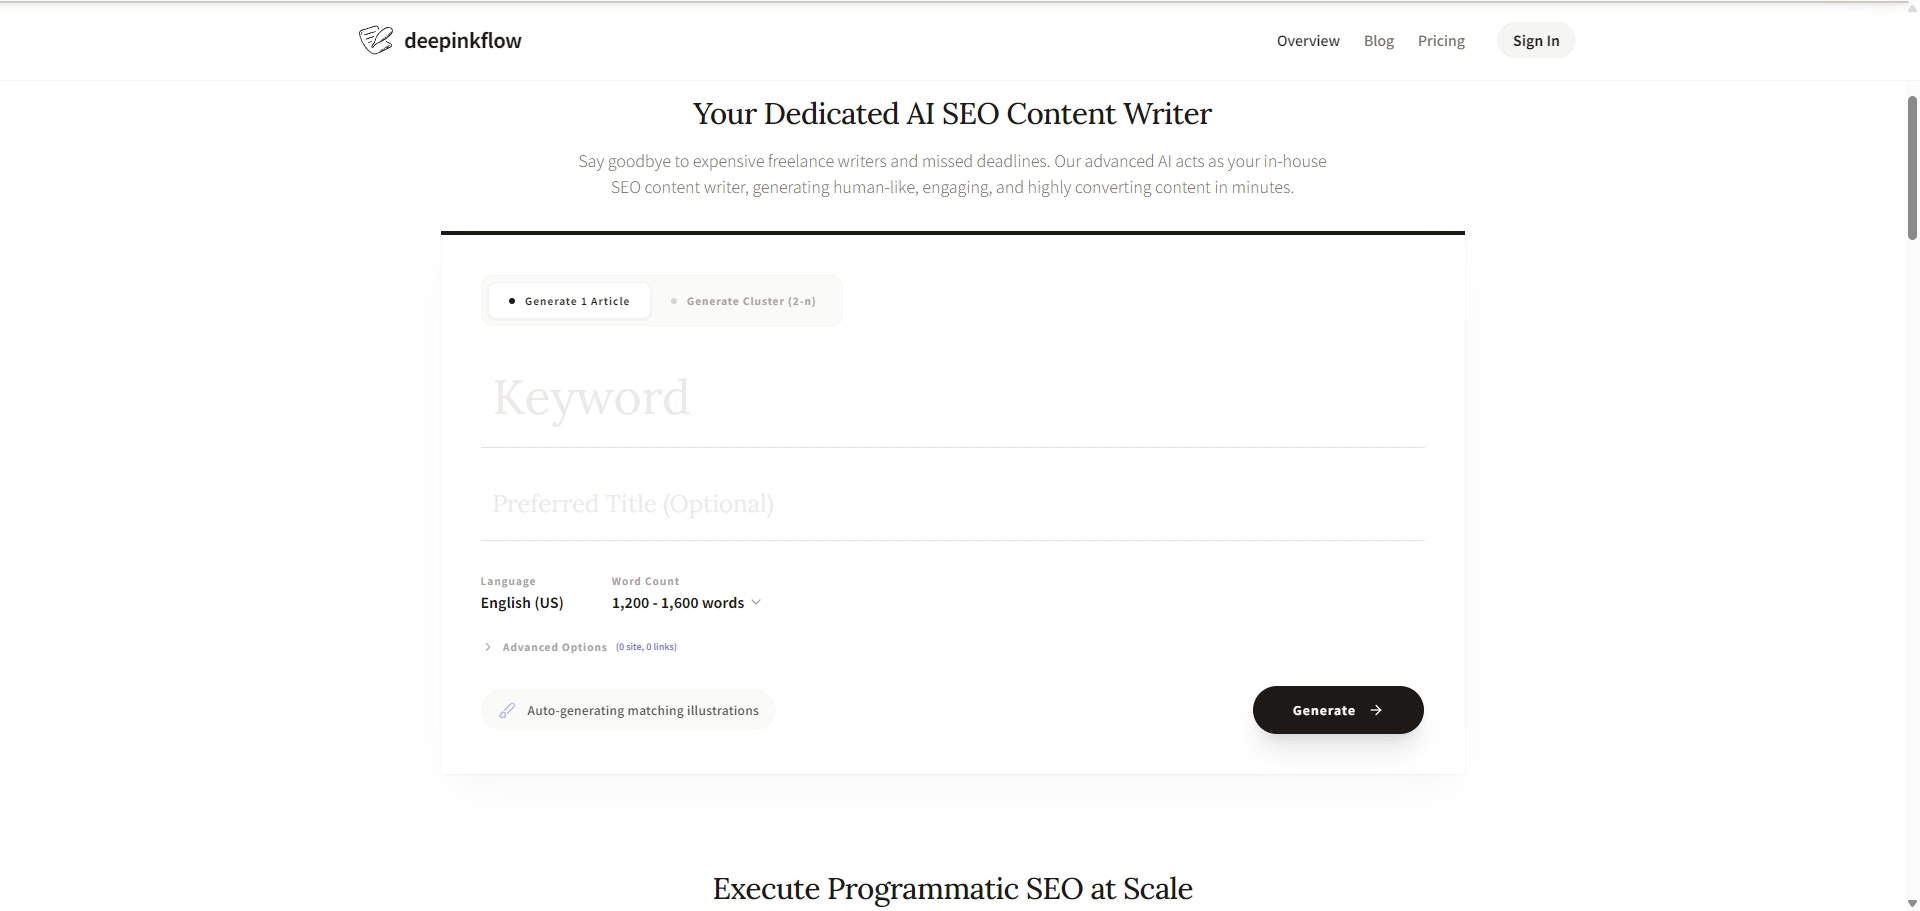The image size is (1920, 911).
Task: Click the deepinkflow logo icon
Action: (375, 40)
